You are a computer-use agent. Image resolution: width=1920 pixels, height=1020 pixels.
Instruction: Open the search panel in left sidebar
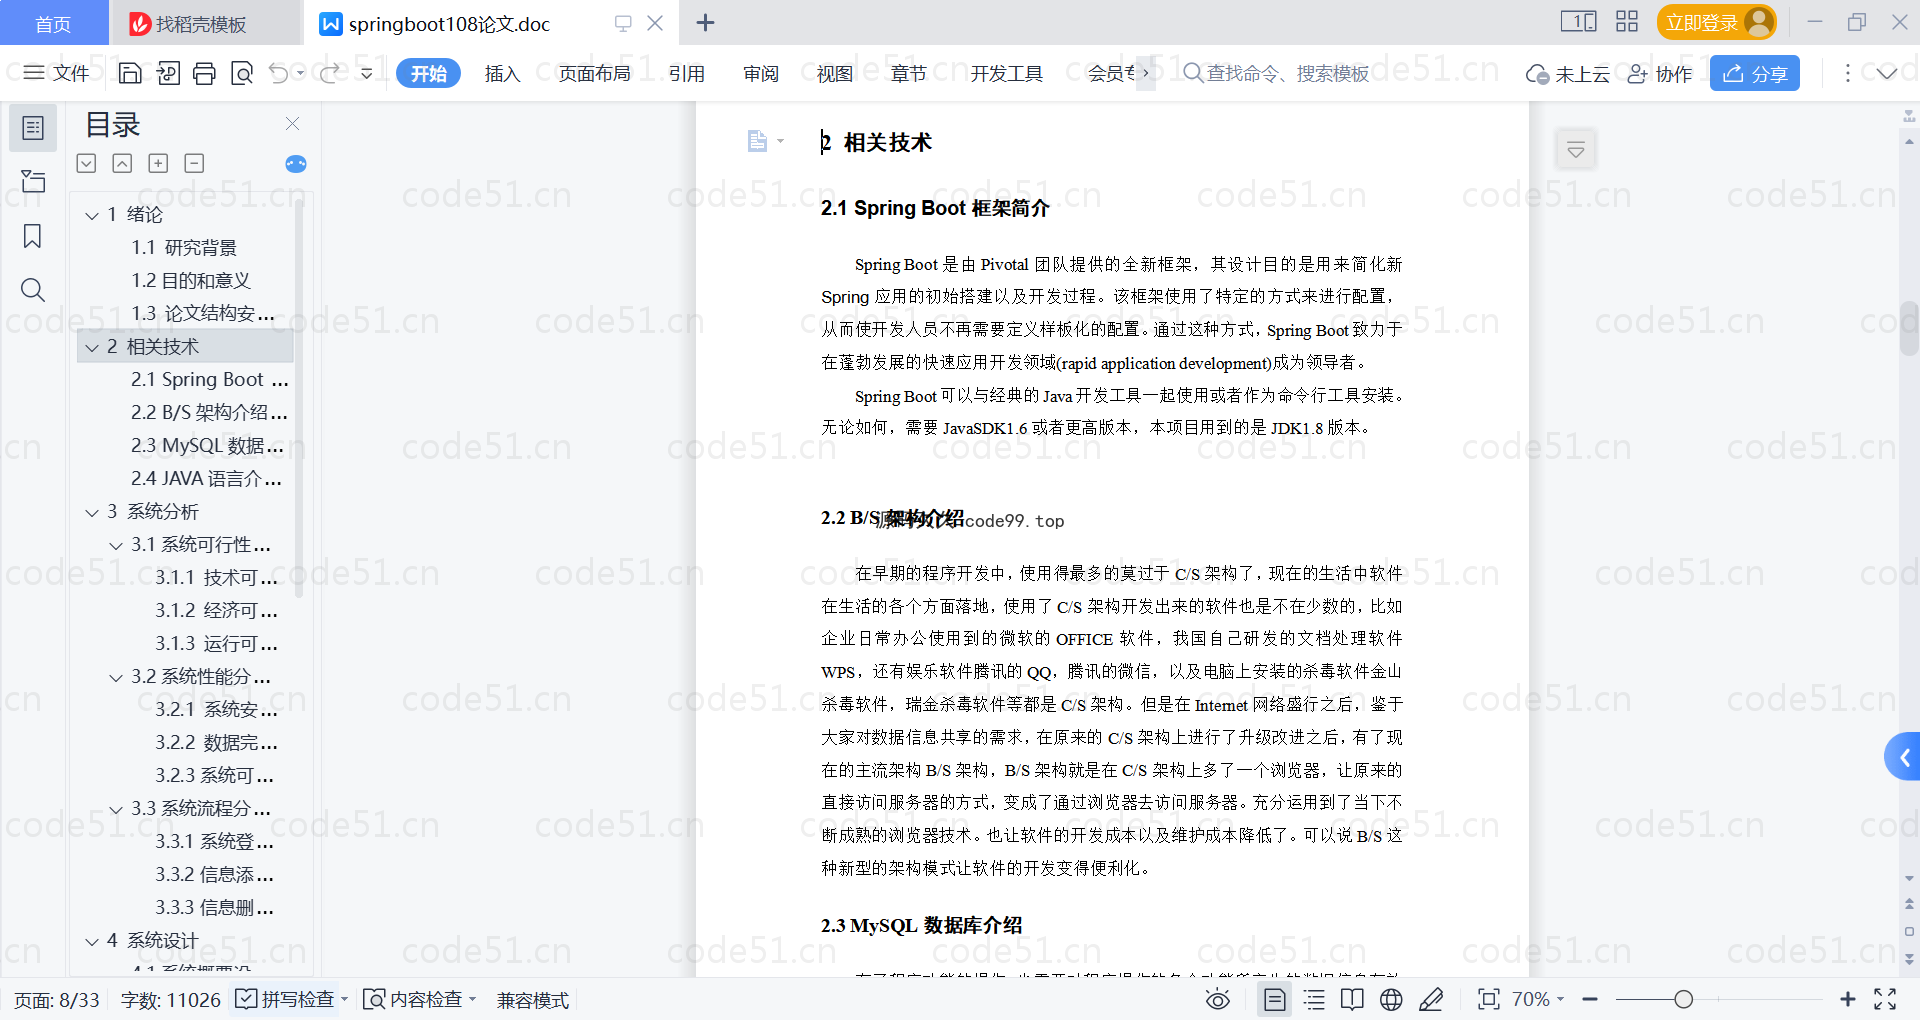(33, 290)
